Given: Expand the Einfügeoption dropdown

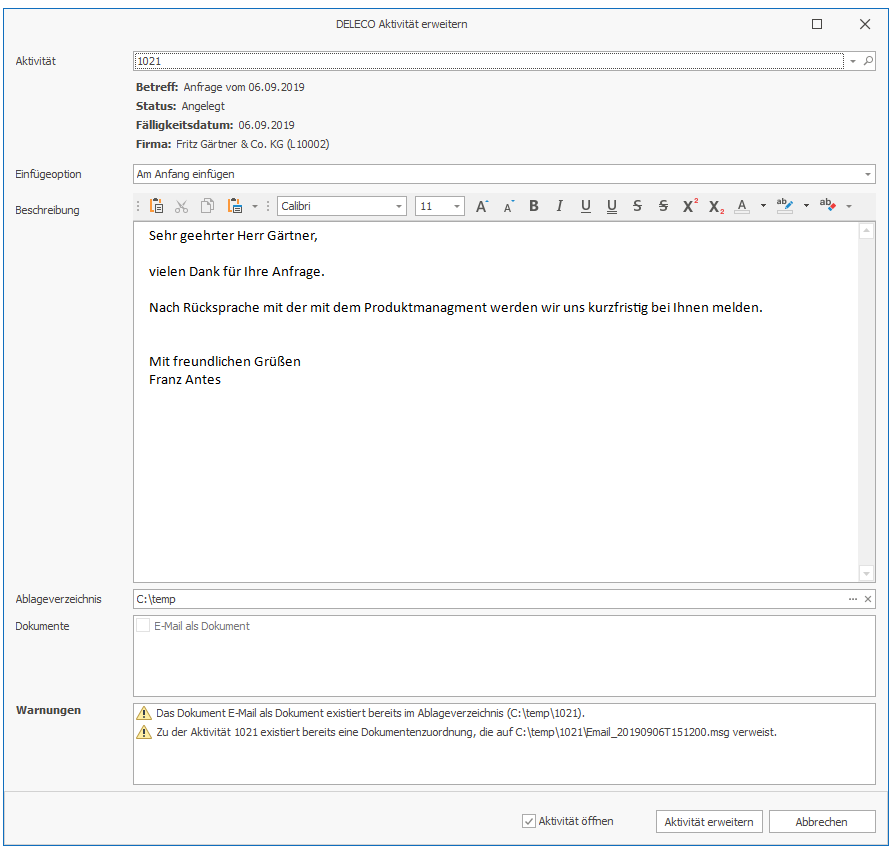Looking at the screenshot, I should tap(867, 174).
